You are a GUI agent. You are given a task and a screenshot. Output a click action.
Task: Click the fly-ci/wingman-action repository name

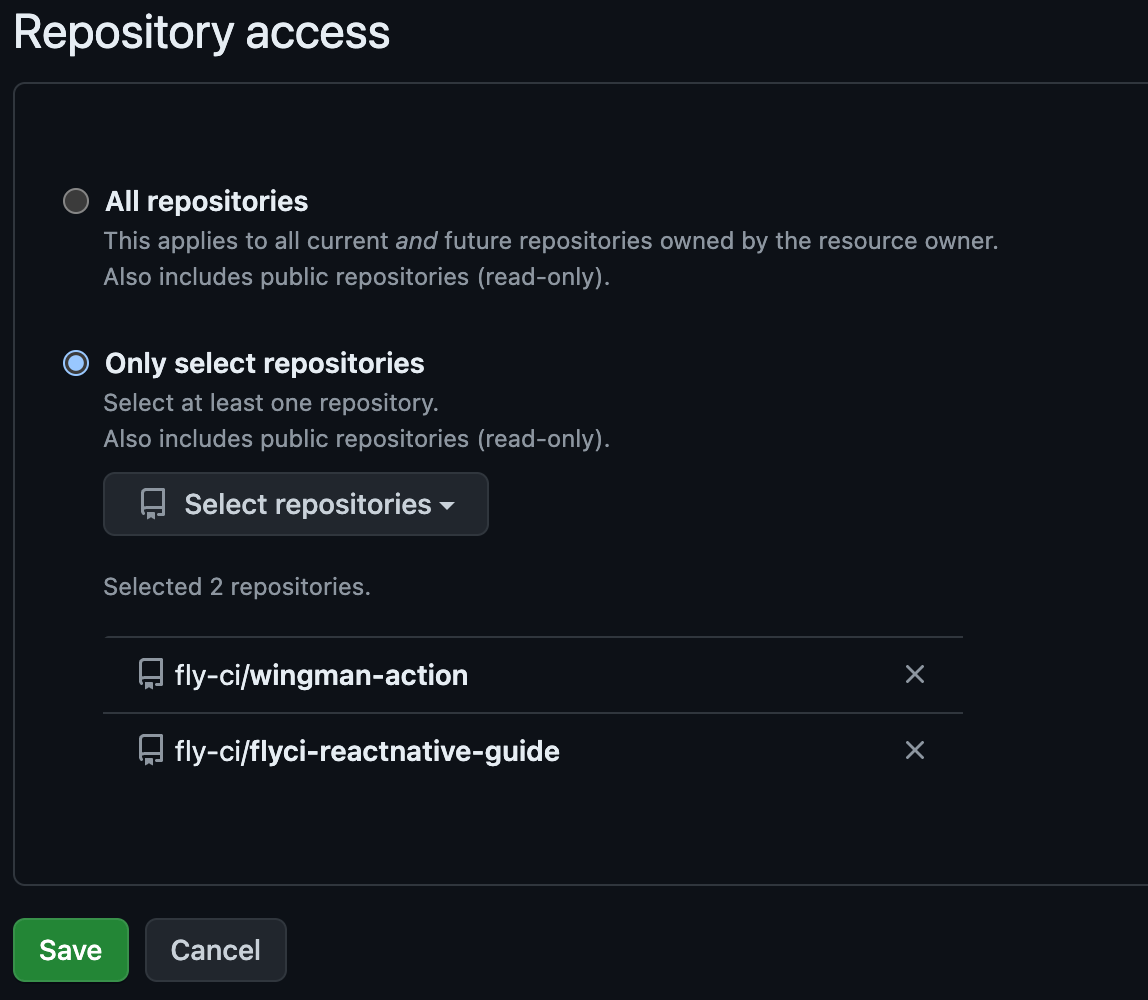(x=321, y=675)
